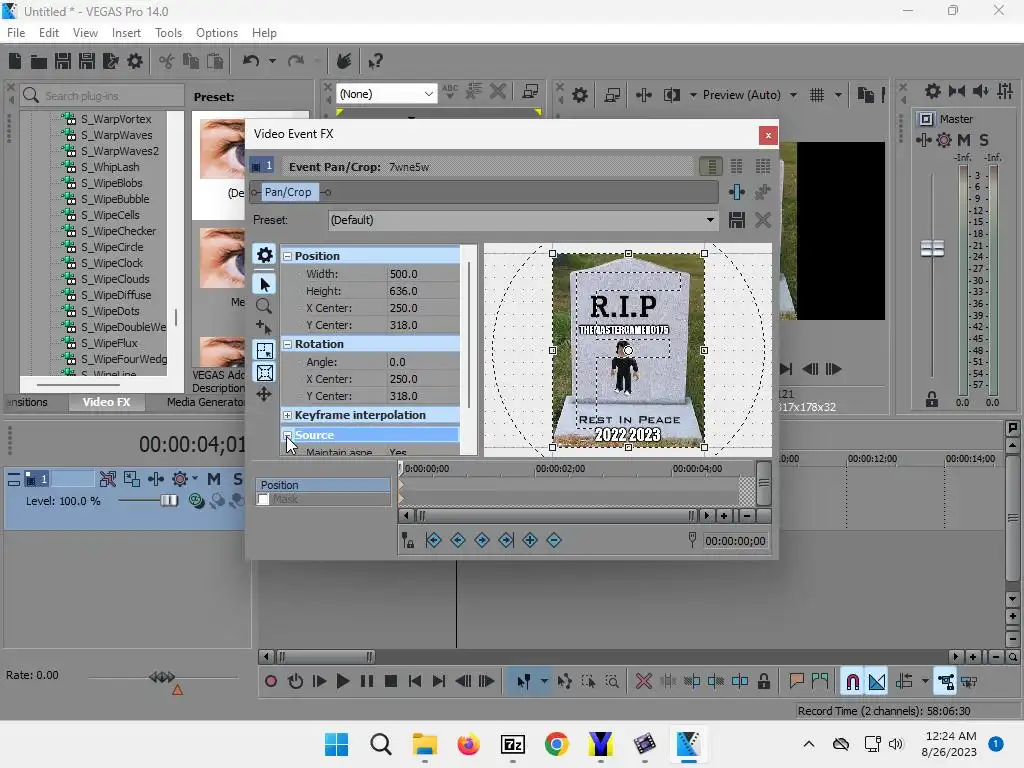The height and width of the screenshot is (768, 1024).
Task: Click the Pan/Crop chain button
Action: pos(288,192)
